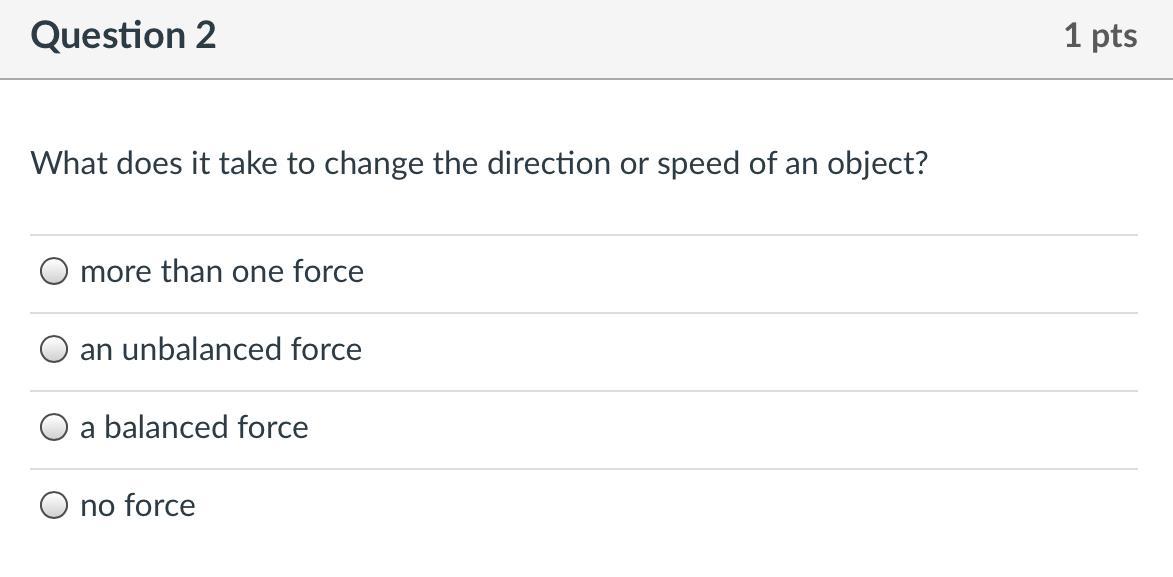Click the "an unbalanced force" answer label
The height and width of the screenshot is (577, 1173).
[221, 349]
